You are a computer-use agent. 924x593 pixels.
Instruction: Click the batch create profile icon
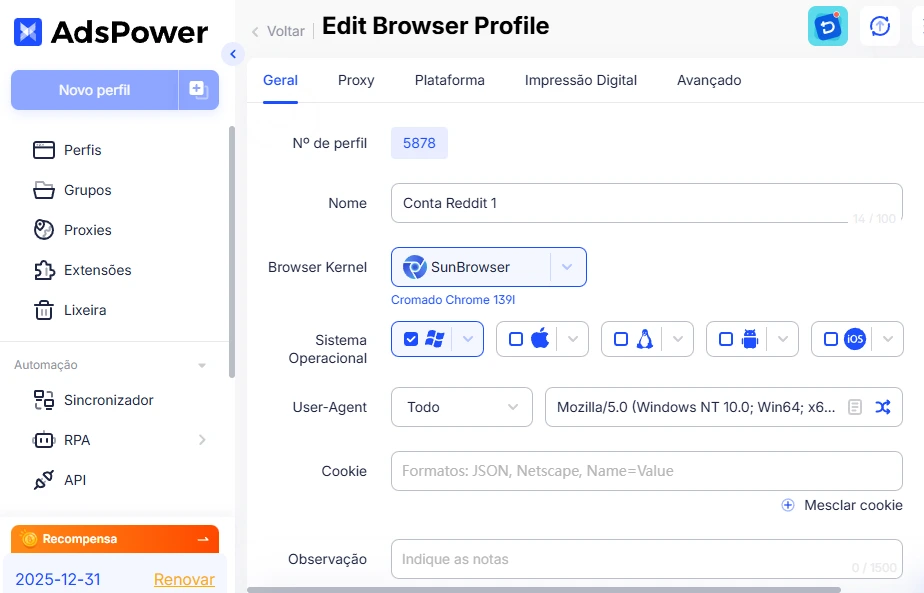[x=198, y=90]
